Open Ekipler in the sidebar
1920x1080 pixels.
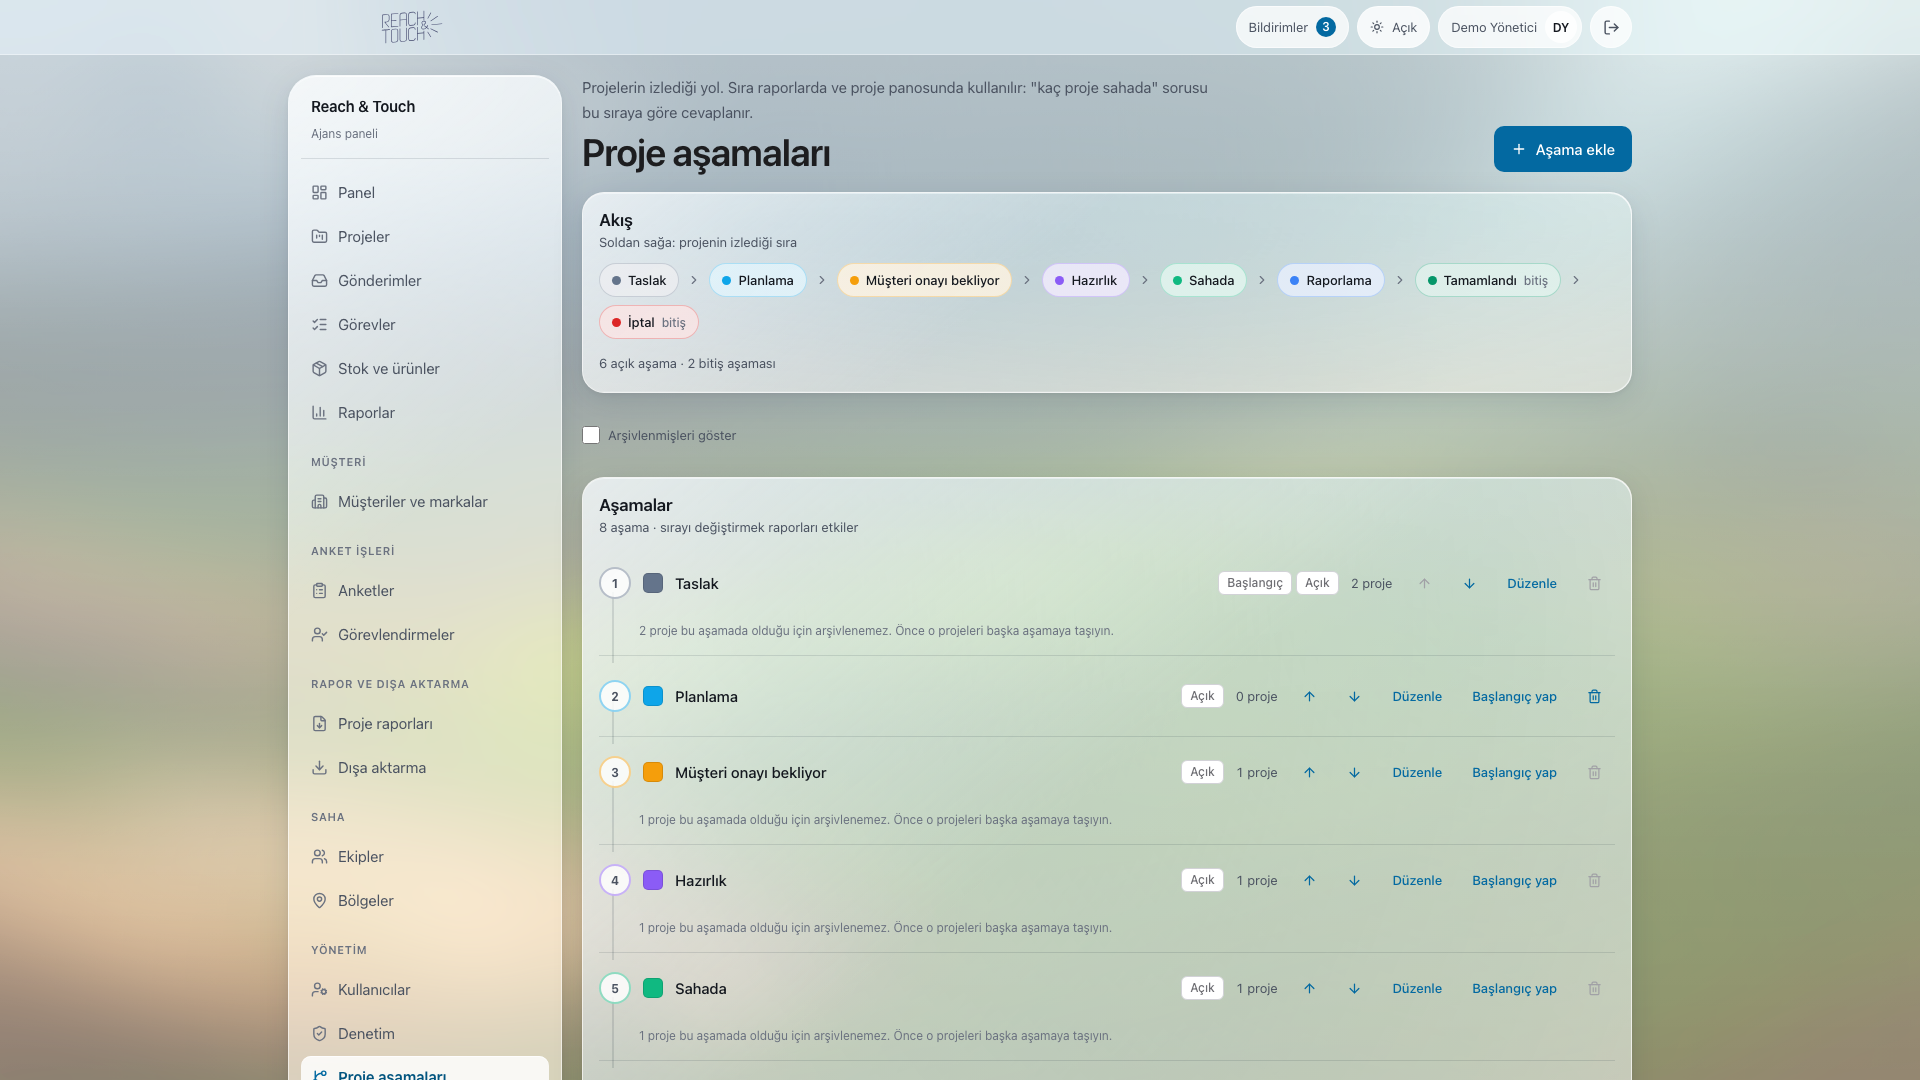point(425,856)
